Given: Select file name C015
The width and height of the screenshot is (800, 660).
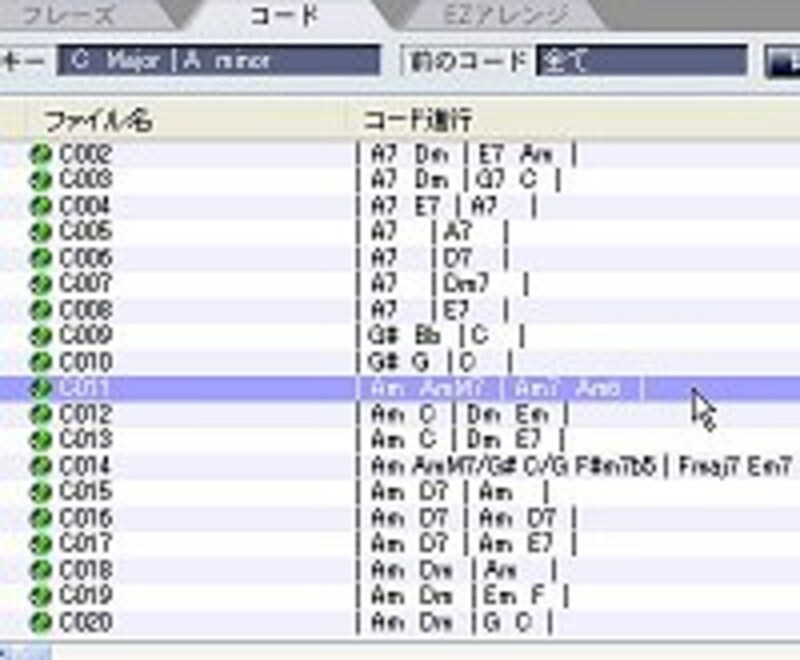Looking at the screenshot, I should [85, 492].
